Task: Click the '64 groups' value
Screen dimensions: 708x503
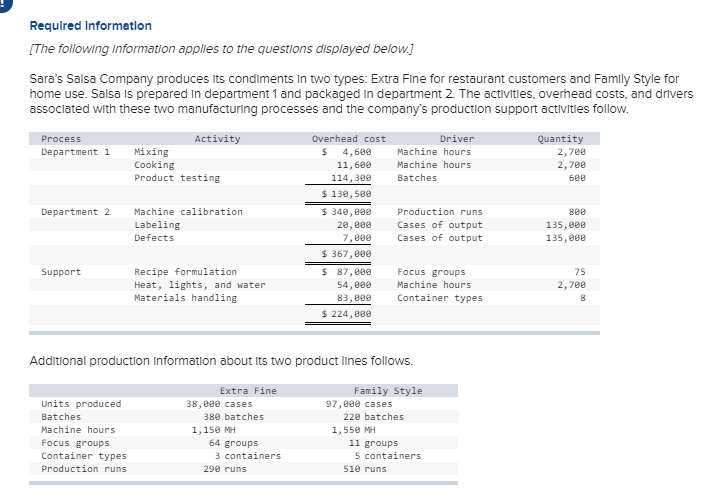Action: (233, 443)
